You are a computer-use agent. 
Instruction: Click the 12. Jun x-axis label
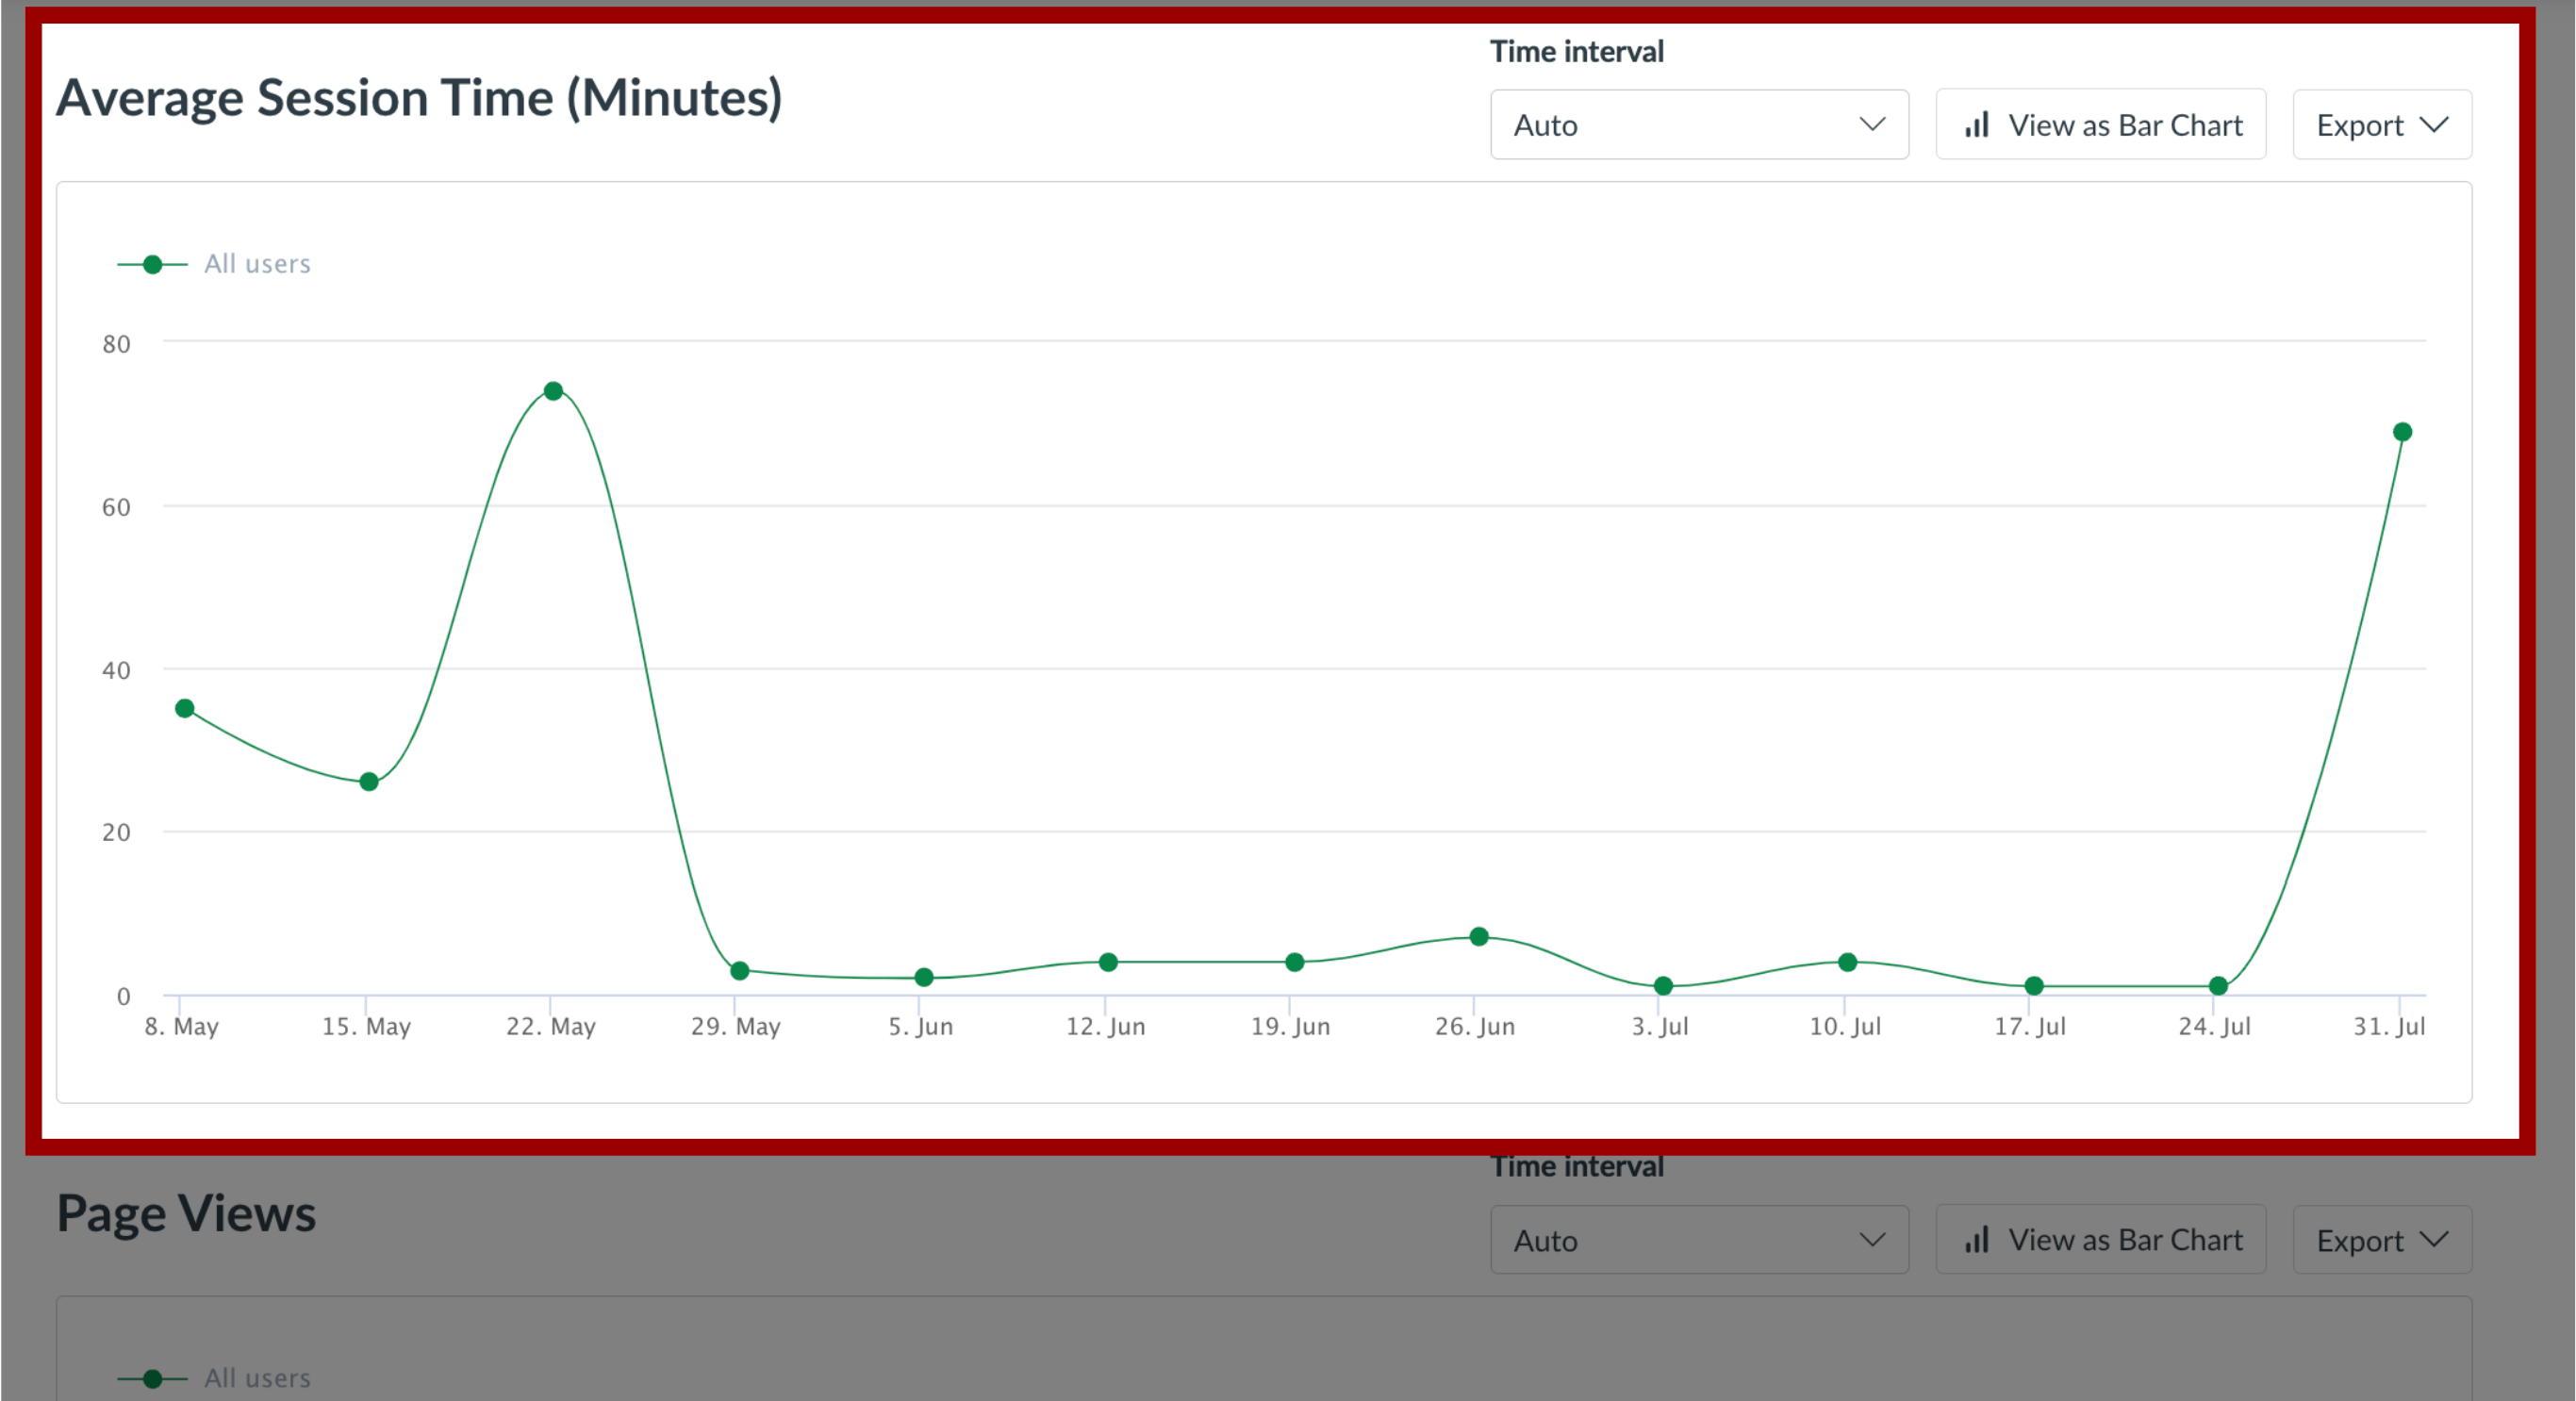point(1105,1026)
